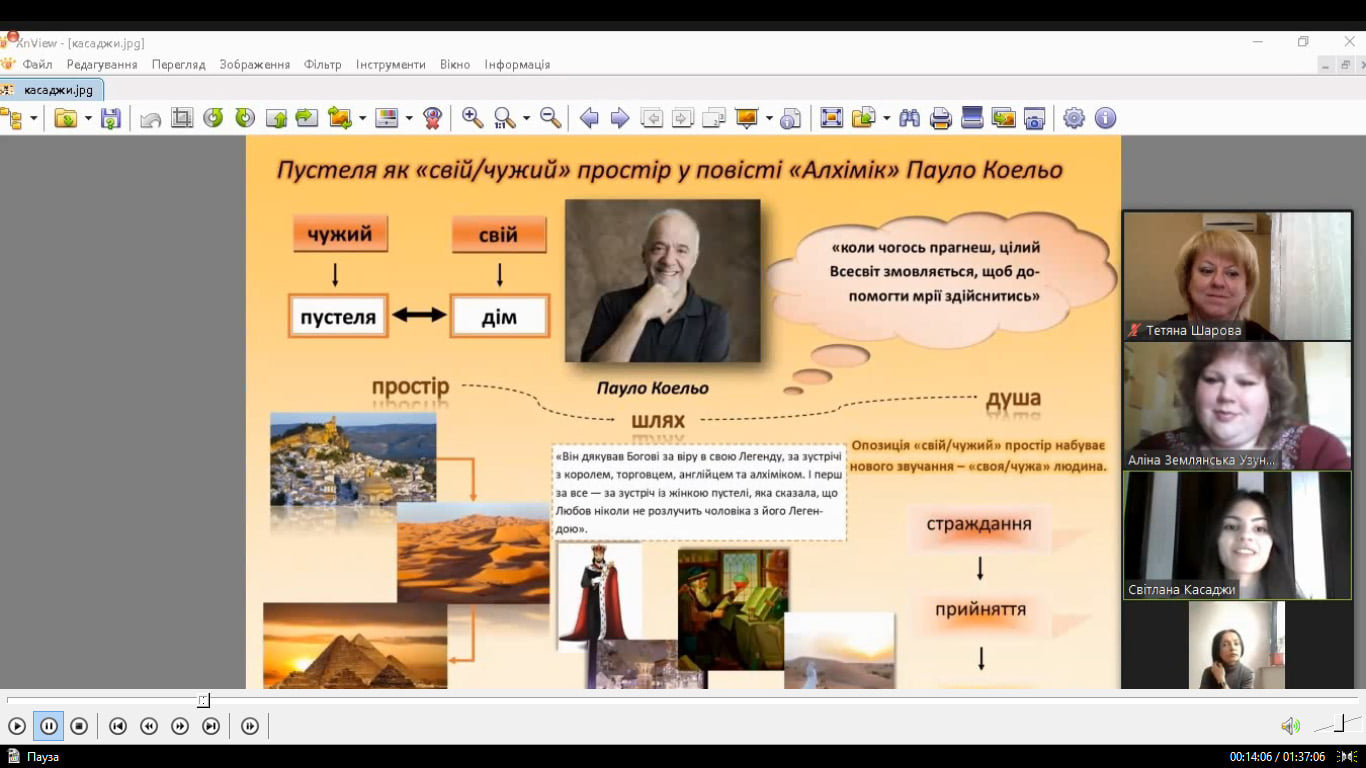This screenshot has width=1366, height=768.
Task: Select Тетяна Шарова video thumbnail
Action: 1237,275
